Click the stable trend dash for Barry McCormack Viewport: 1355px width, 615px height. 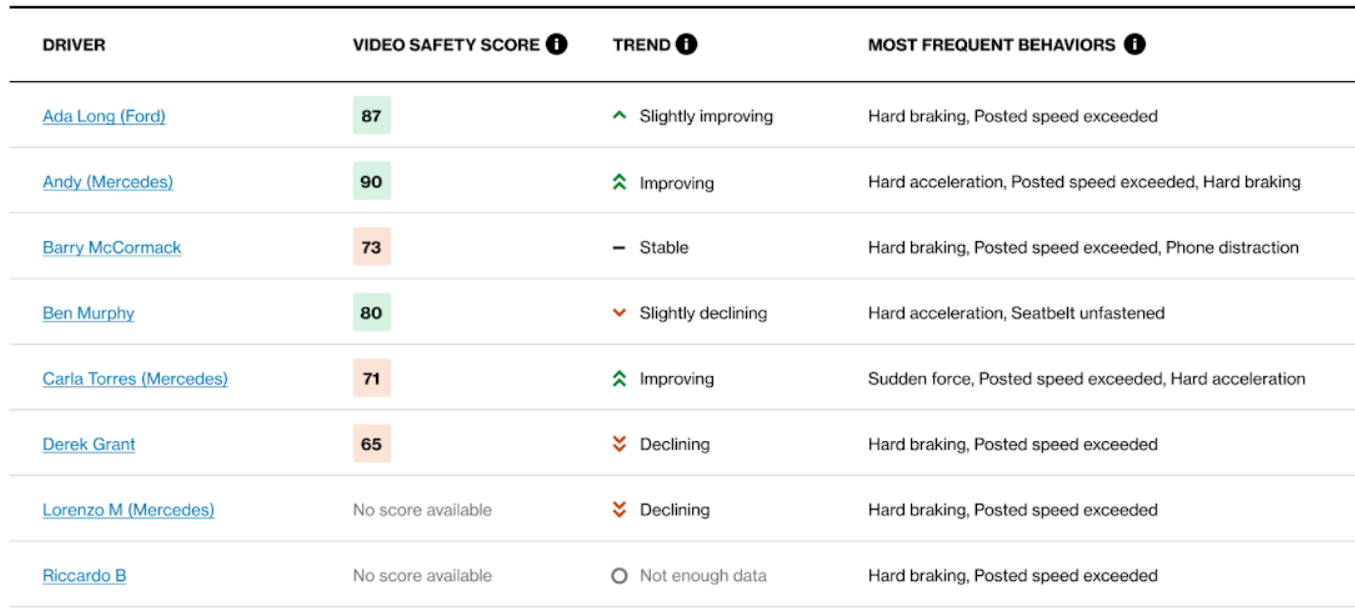click(621, 247)
